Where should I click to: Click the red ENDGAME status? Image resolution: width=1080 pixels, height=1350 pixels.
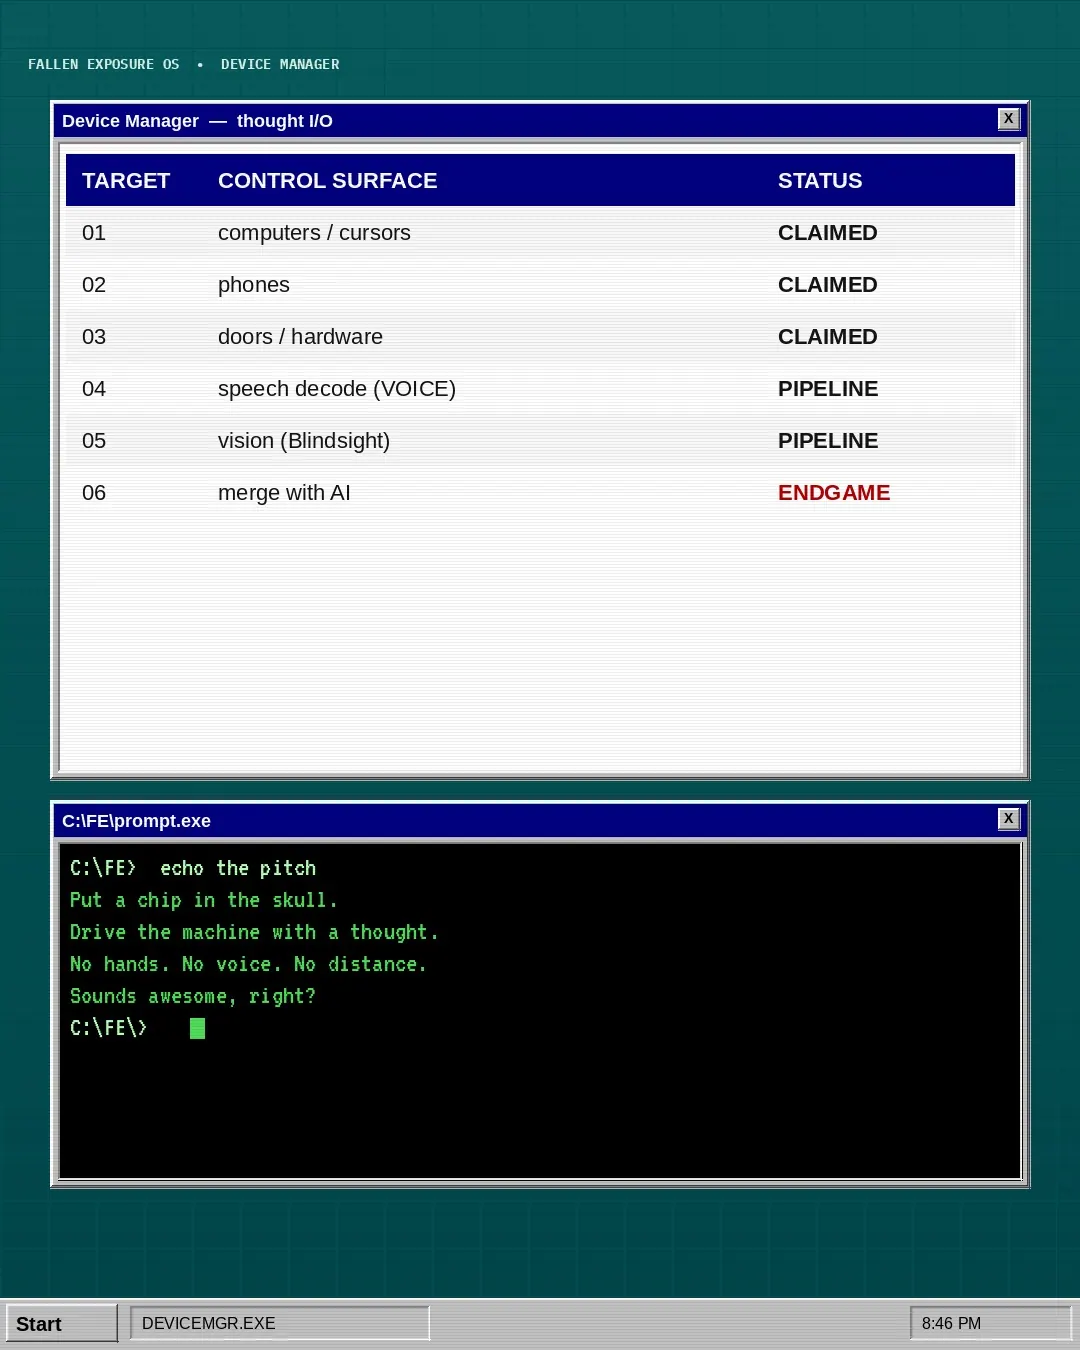[x=834, y=493]
